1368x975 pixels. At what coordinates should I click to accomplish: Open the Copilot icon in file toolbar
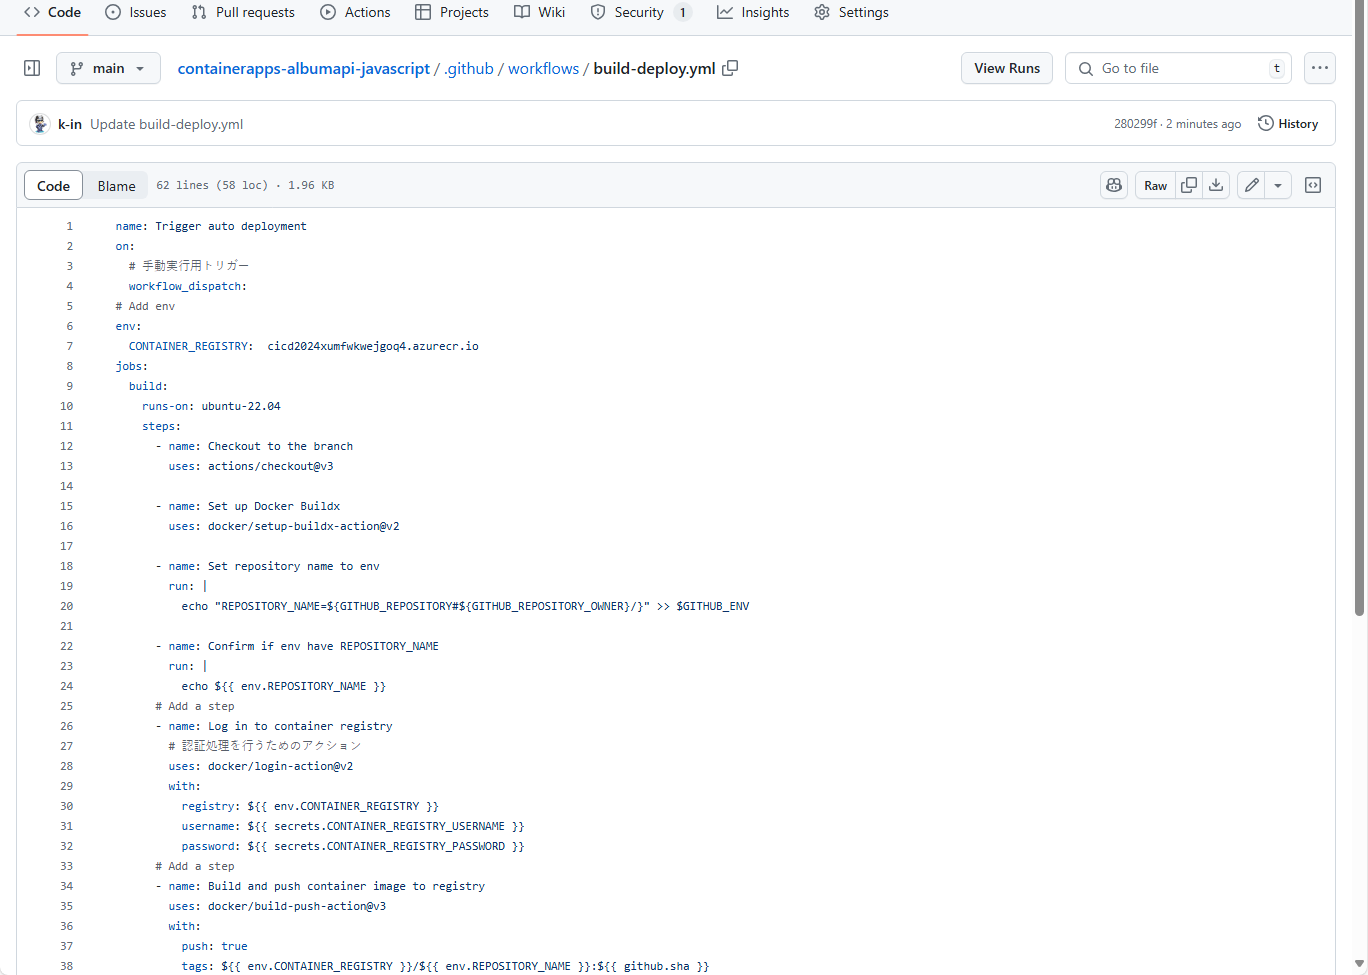tap(1114, 185)
